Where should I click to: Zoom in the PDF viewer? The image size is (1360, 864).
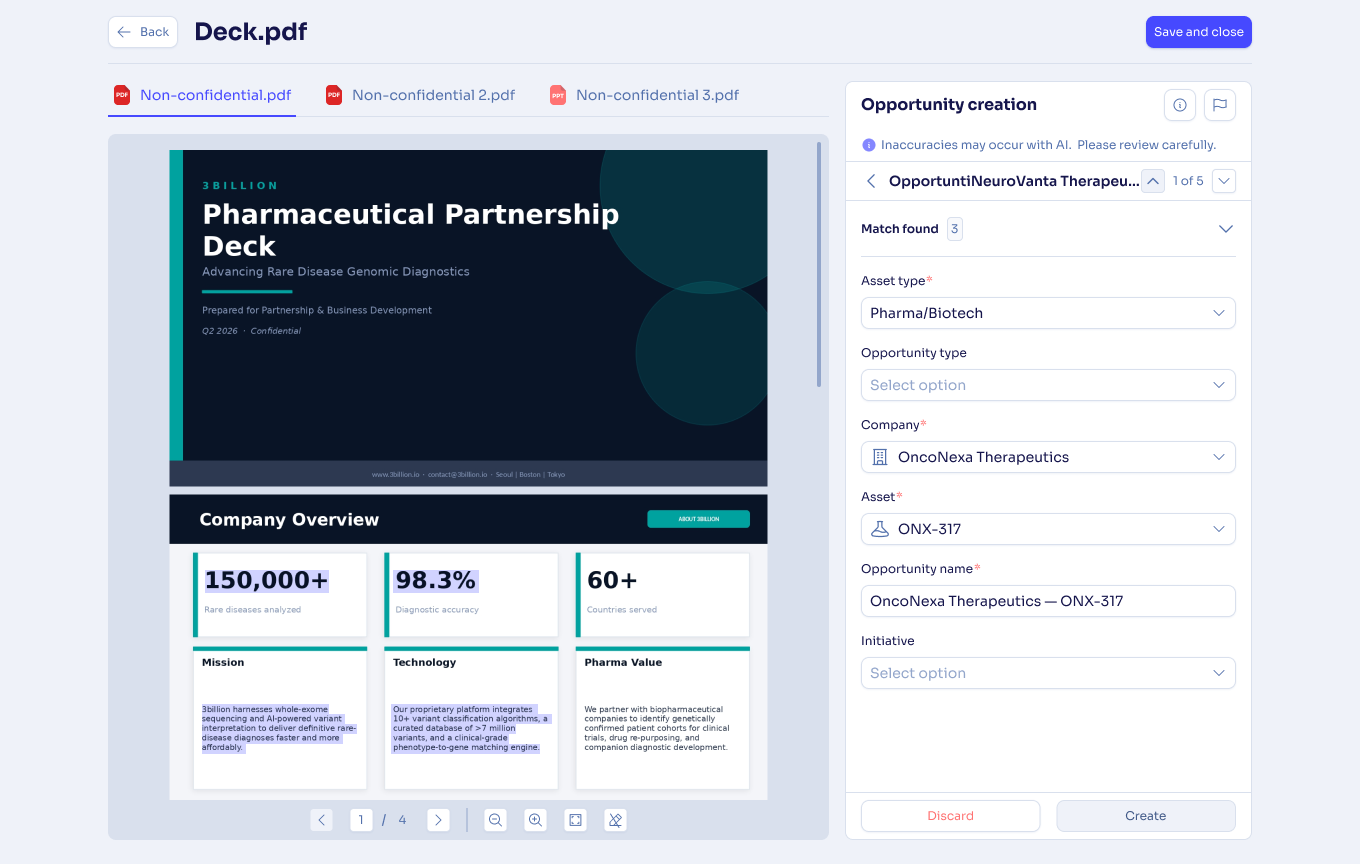(x=535, y=820)
